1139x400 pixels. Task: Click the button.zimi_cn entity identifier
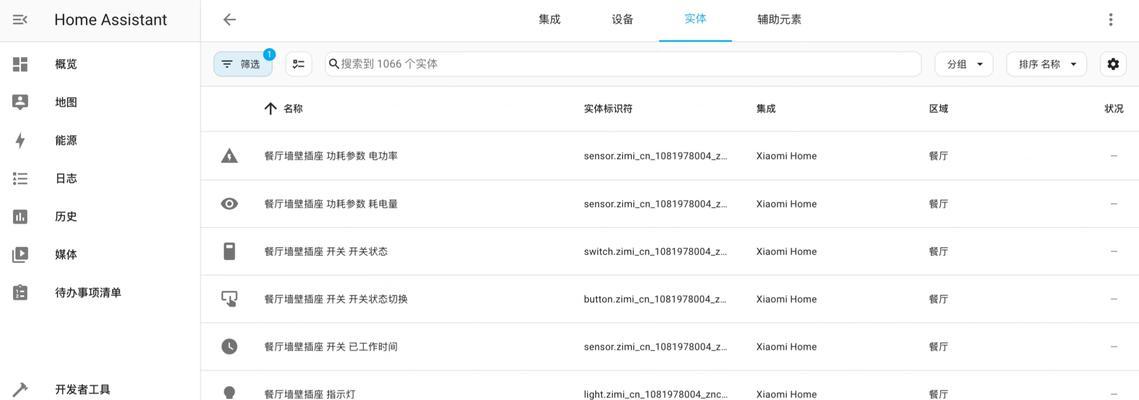(x=655, y=298)
